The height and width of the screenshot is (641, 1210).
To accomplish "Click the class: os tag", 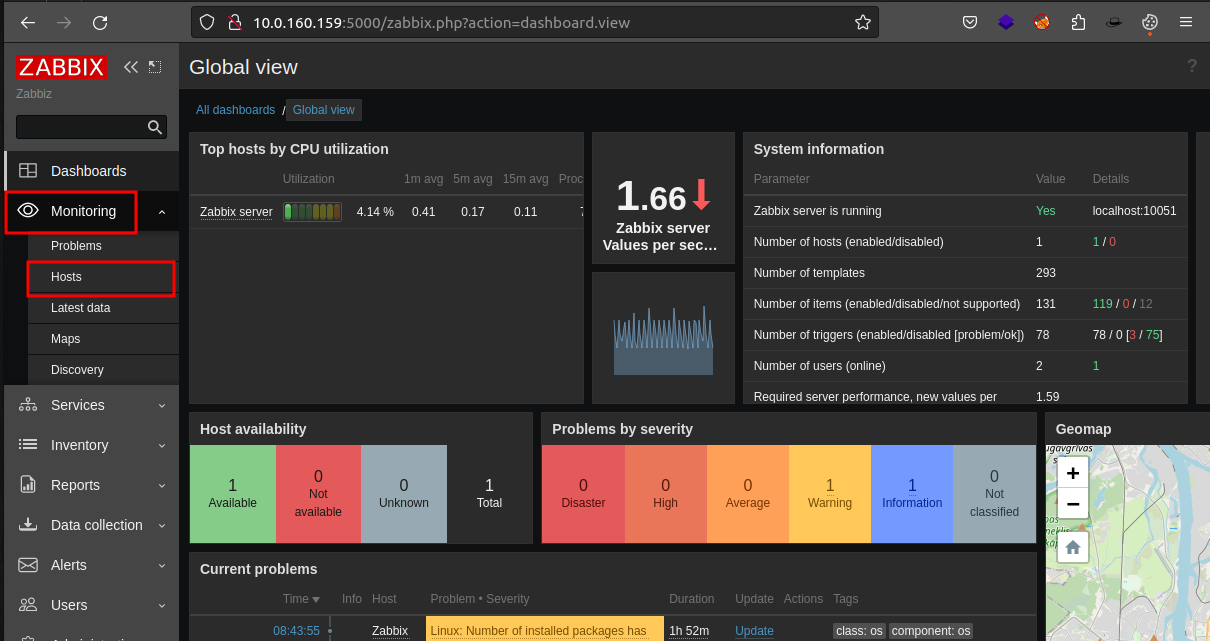I will tap(858, 631).
